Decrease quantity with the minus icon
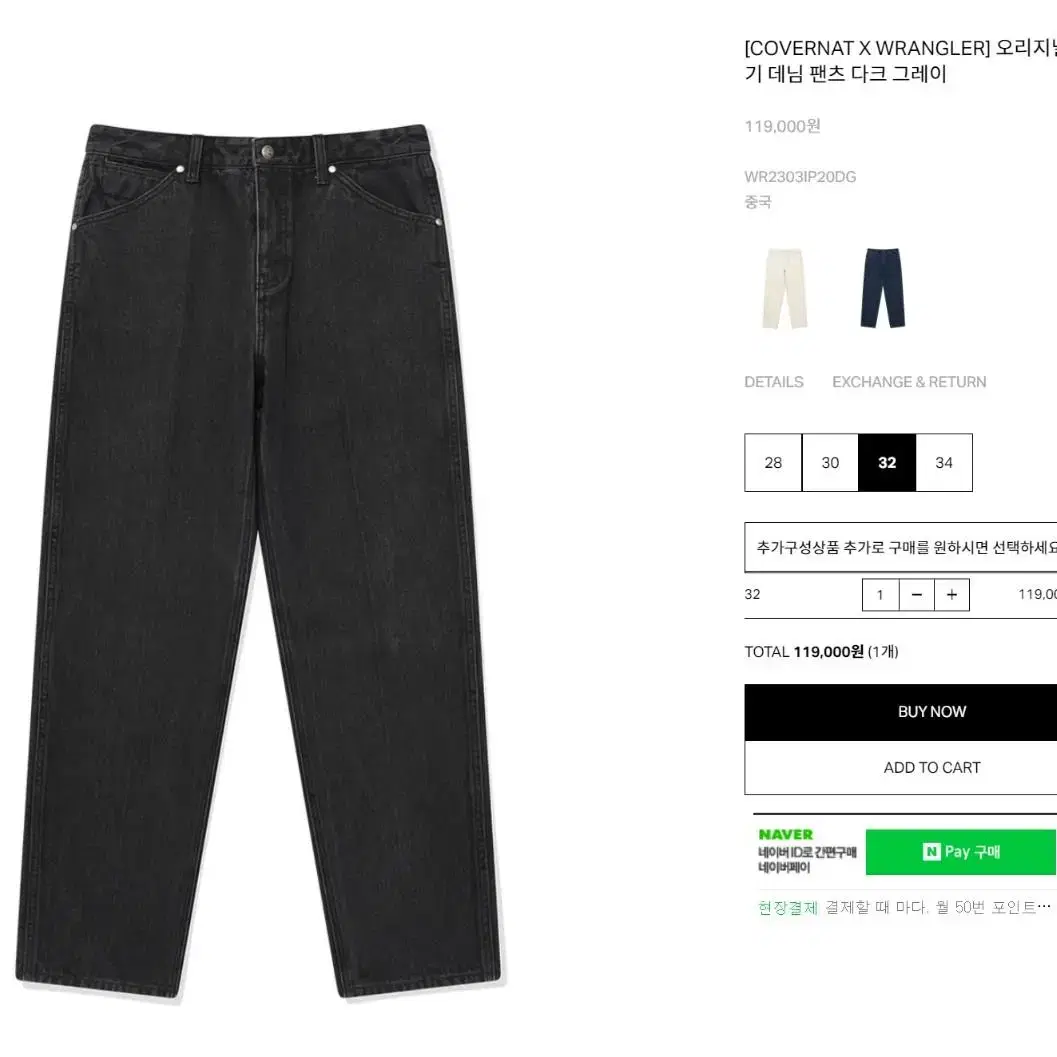Image resolution: width=1057 pixels, height=1057 pixels. point(917,595)
